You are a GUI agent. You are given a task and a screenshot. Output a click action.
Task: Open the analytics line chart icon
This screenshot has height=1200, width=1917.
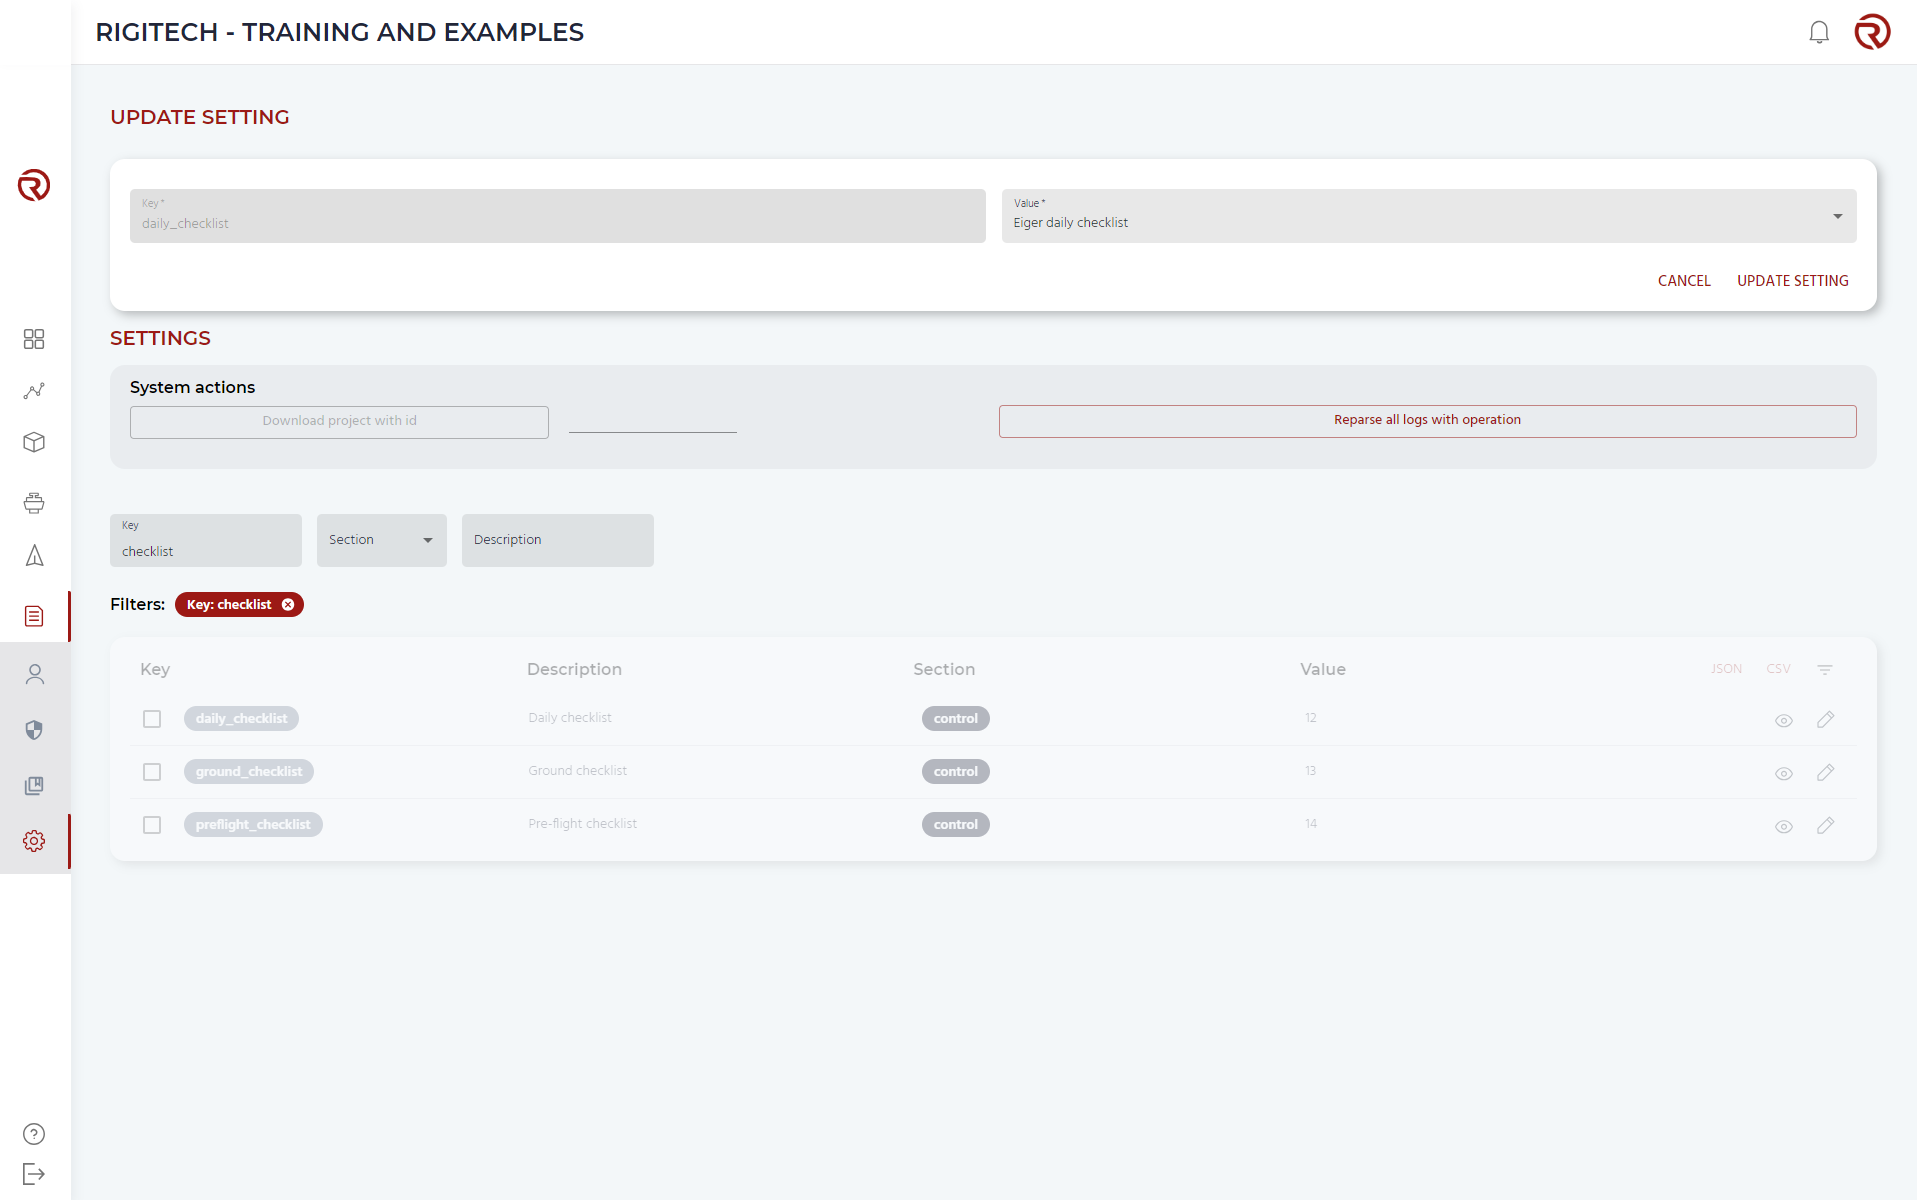click(34, 391)
